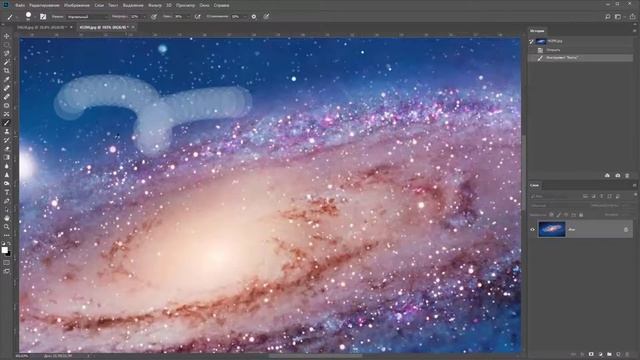640x360 pixels.
Task: Select the Zoom magnifier tool
Action: 7,227
